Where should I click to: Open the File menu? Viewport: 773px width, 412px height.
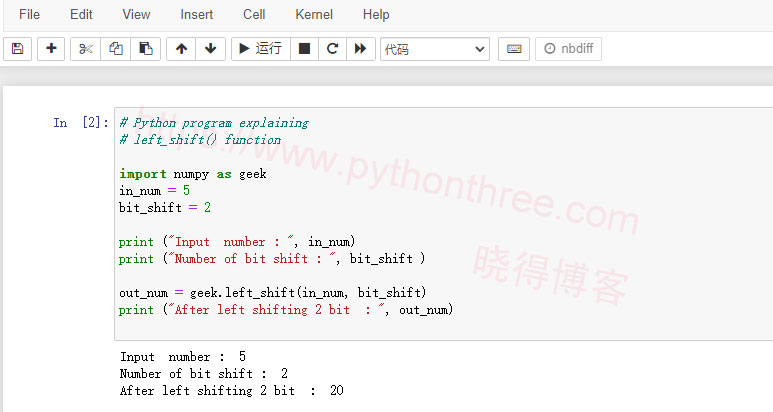click(x=30, y=15)
